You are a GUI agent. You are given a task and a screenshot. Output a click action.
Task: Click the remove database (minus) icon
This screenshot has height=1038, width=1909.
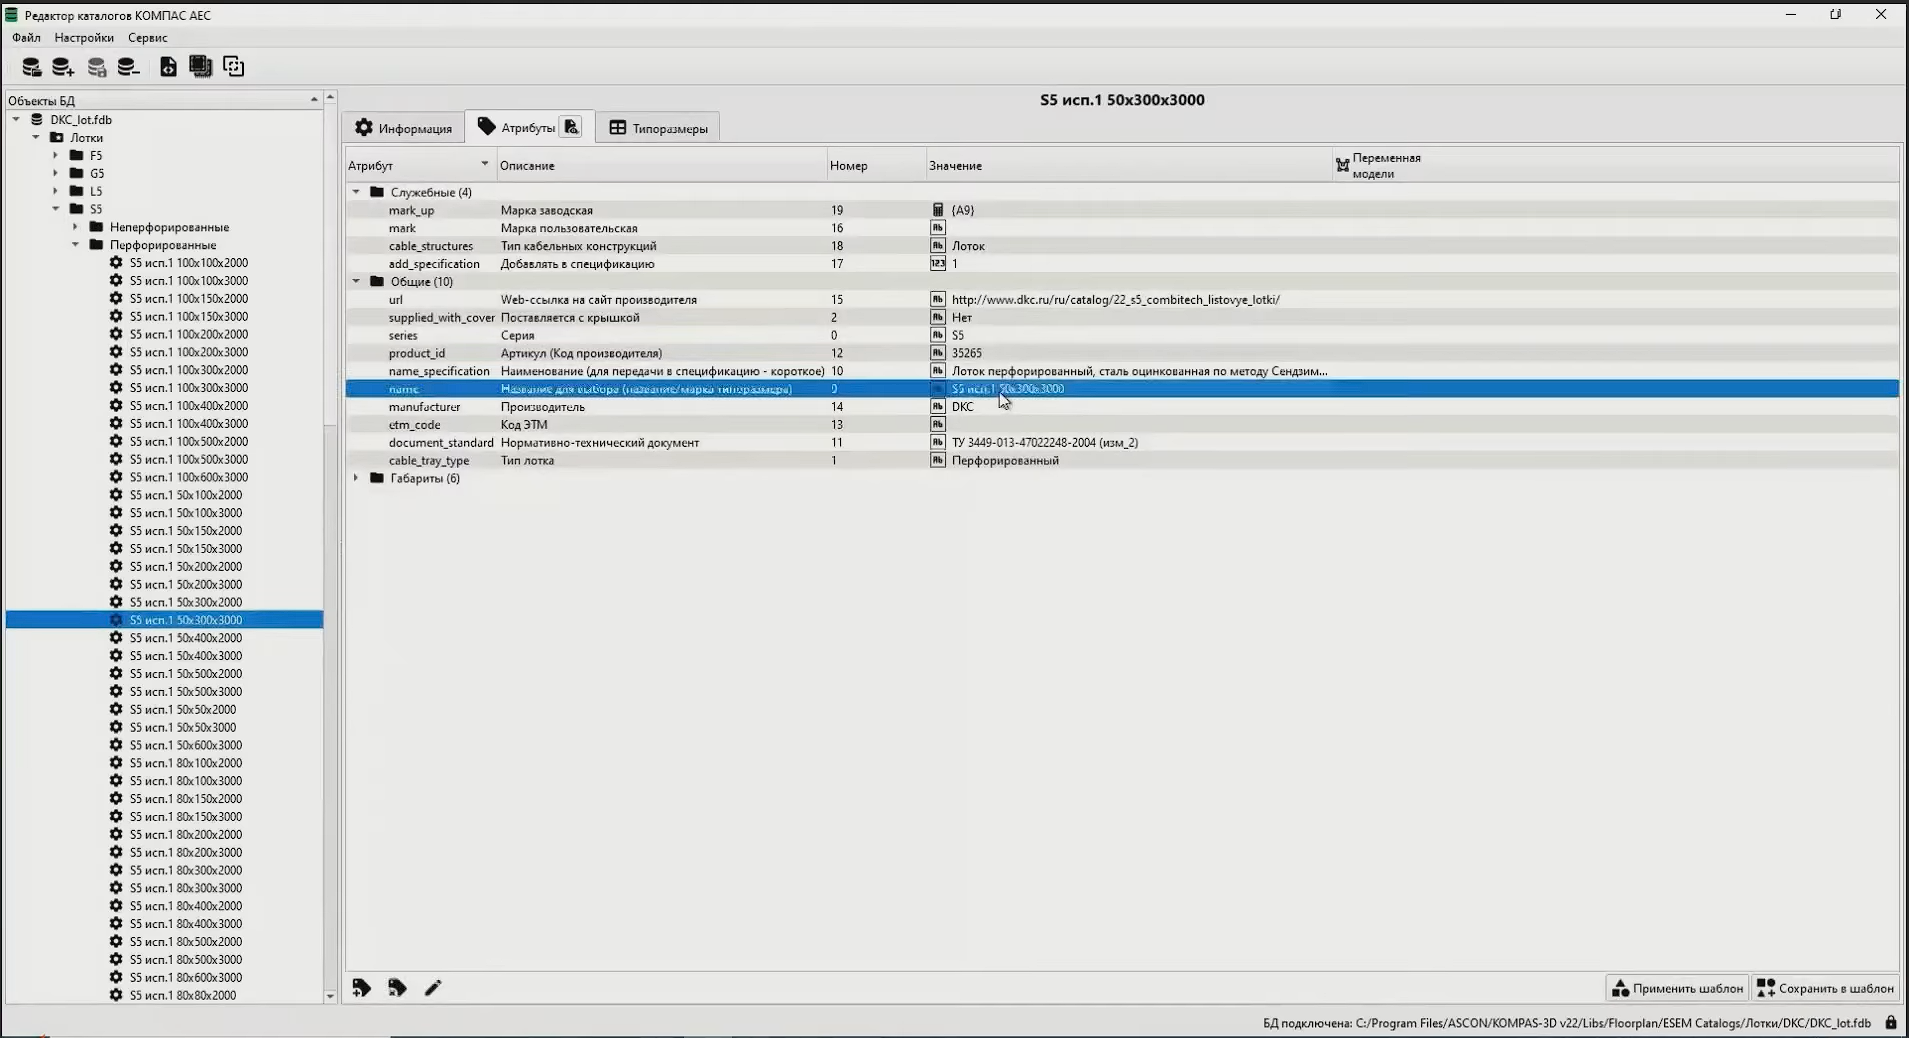[x=128, y=67]
